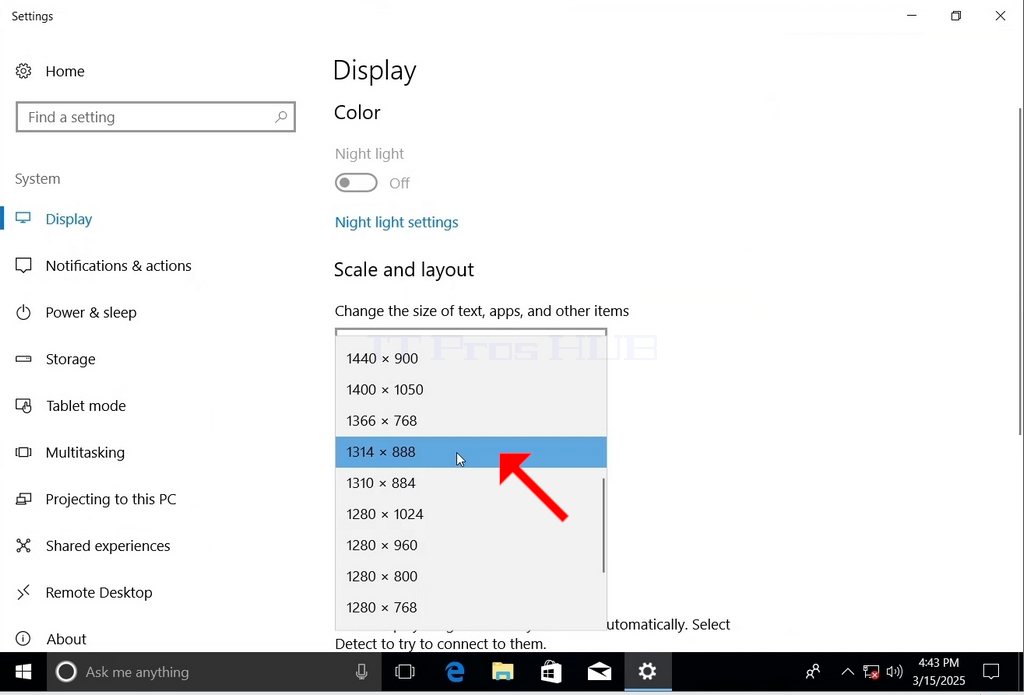Open Tablet mode settings page
This screenshot has width=1024, height=695.
[x=86, y=406]
